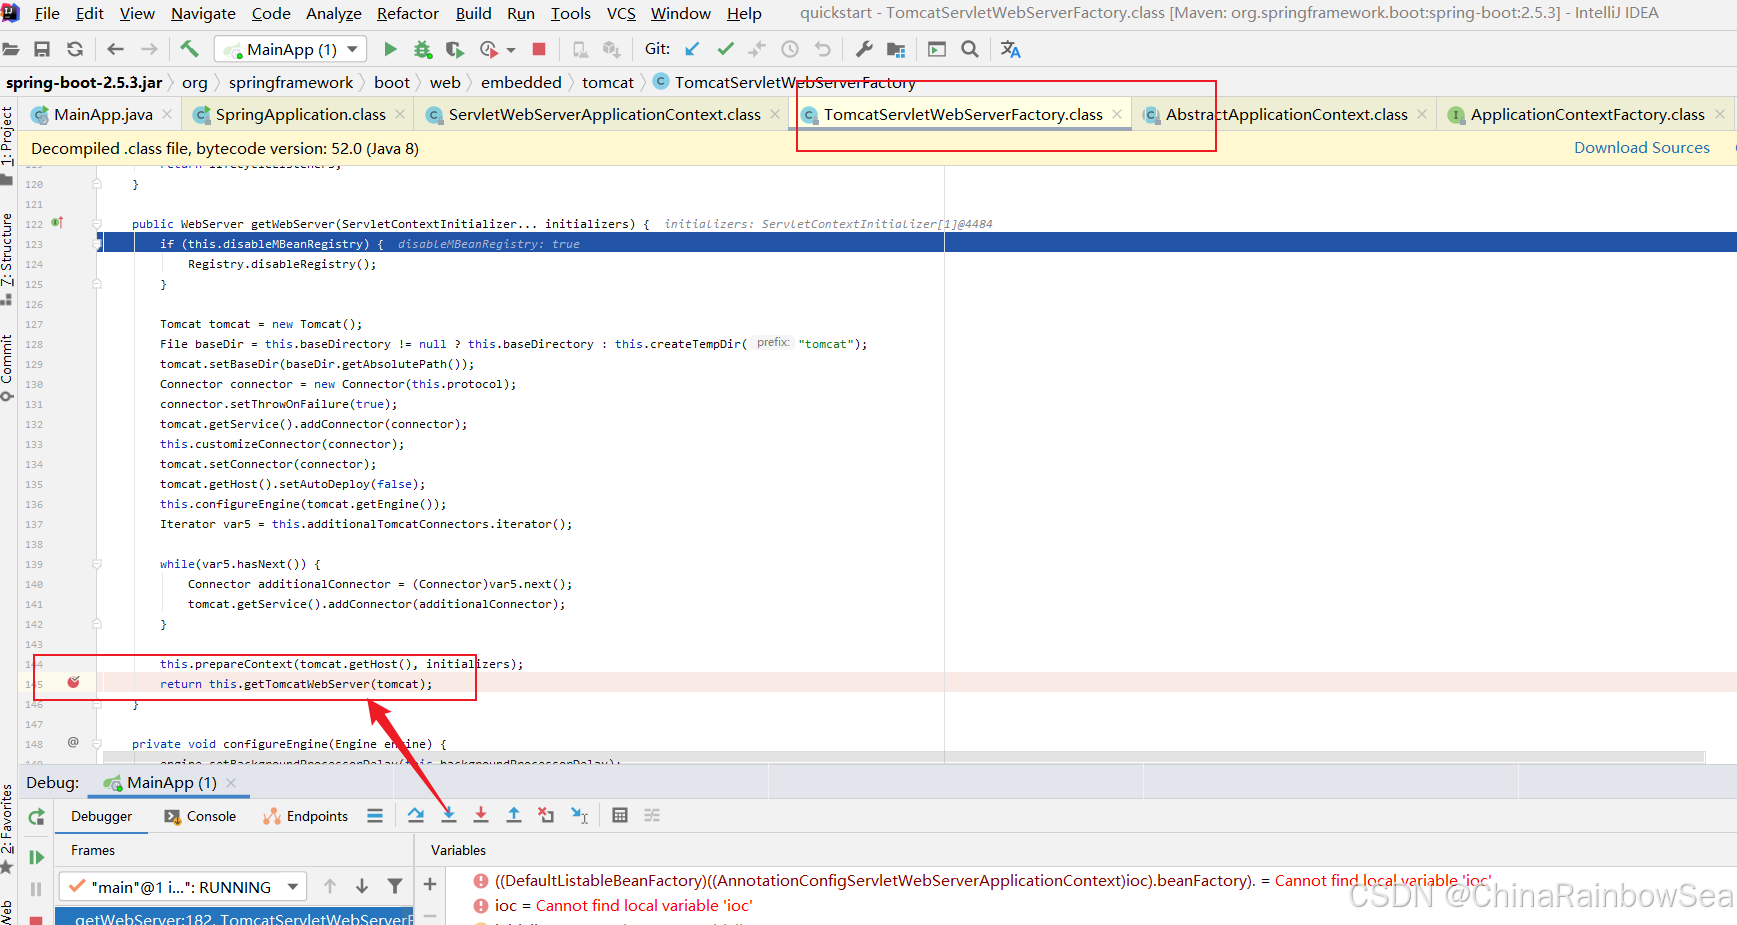Viewport: 1737px width, 925px height.
Task: Click the red Stop button in toolbar
Action: tap(539, 49)
